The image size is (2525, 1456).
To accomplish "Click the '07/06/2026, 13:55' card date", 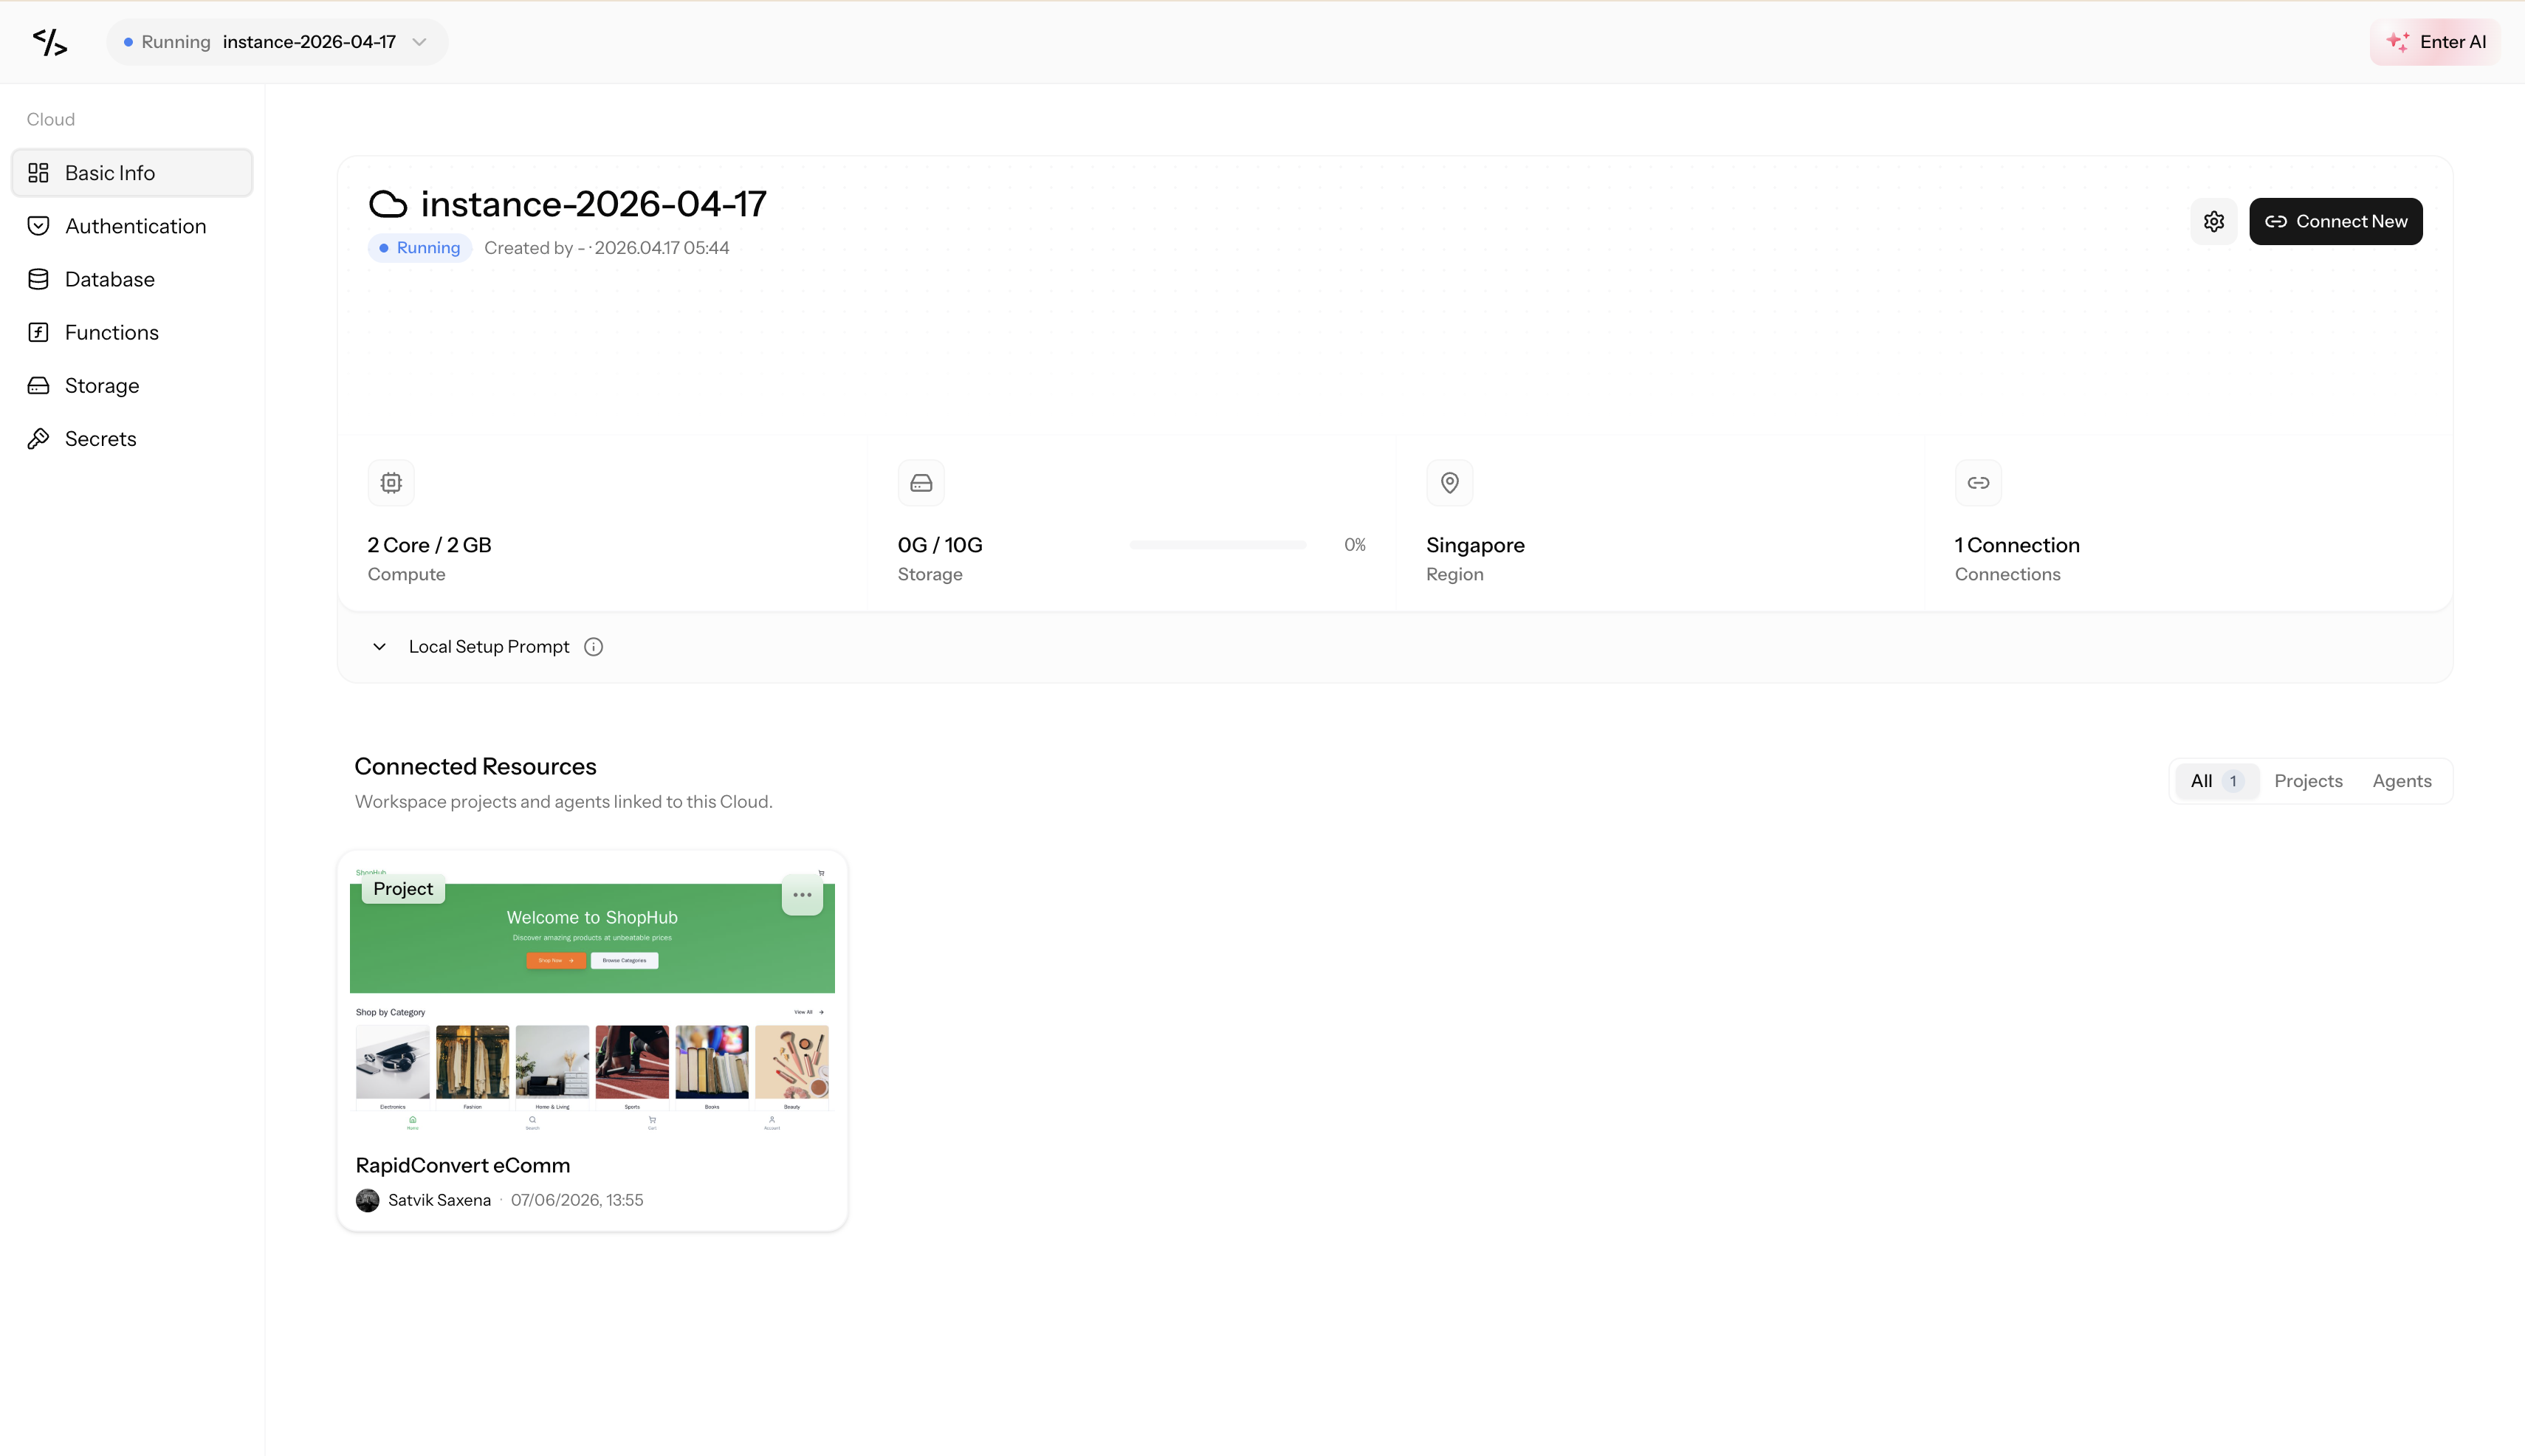I will (577, 1200).
